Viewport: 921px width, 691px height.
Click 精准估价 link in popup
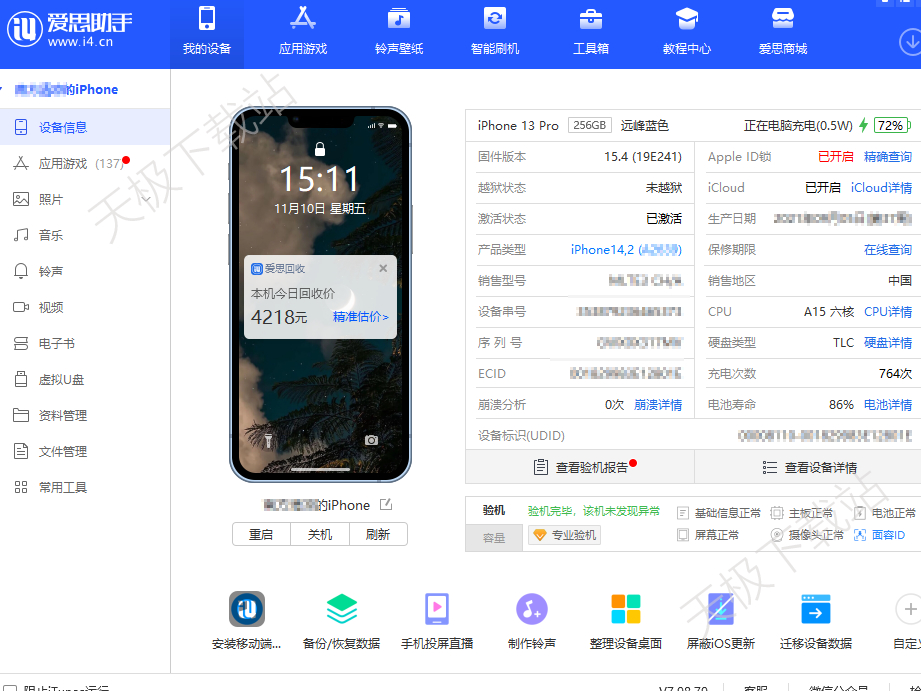tap(361, 317)
